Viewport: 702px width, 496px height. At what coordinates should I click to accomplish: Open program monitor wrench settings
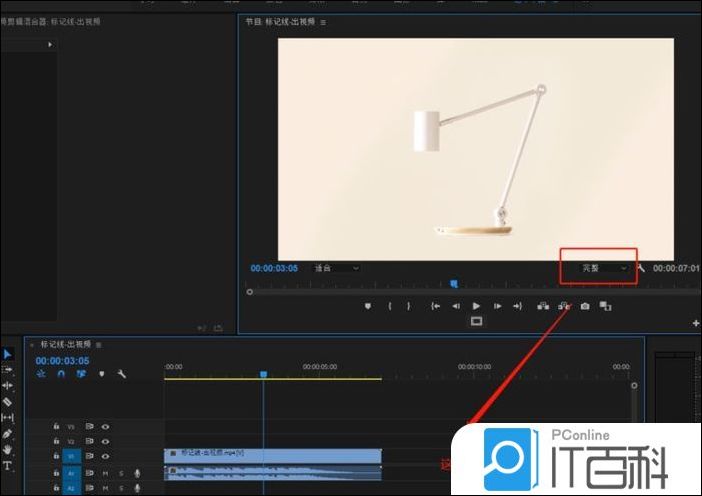point(641,268)
